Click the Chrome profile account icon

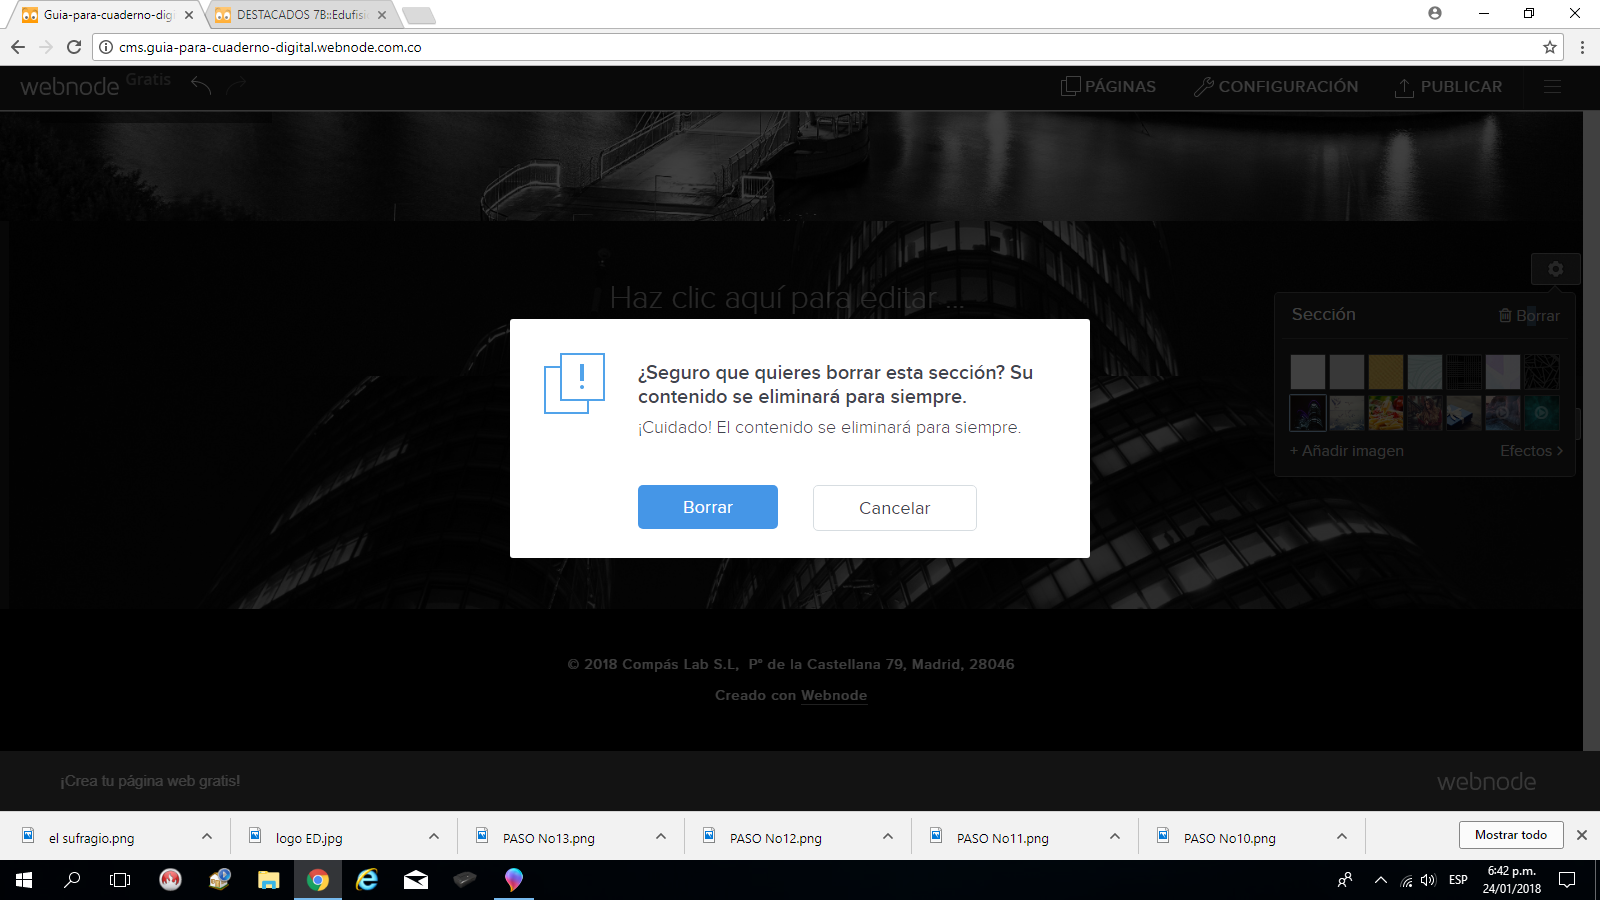pyautogui.click(x=1435, y=13)
